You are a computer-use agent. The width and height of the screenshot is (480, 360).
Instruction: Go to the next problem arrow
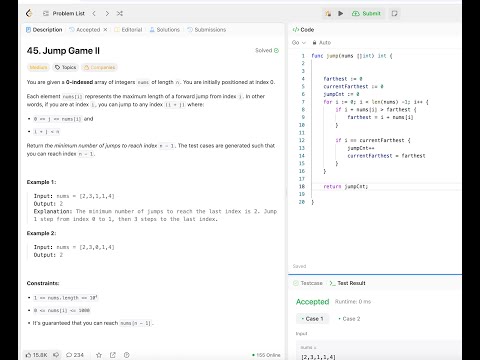coord(107,13)
